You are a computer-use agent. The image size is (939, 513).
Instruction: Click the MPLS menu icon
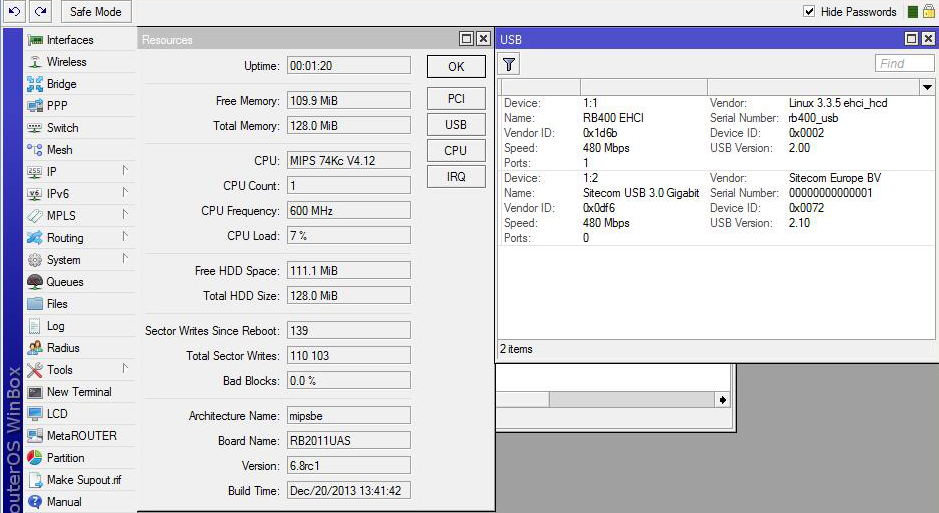click(x=35, y=215)
